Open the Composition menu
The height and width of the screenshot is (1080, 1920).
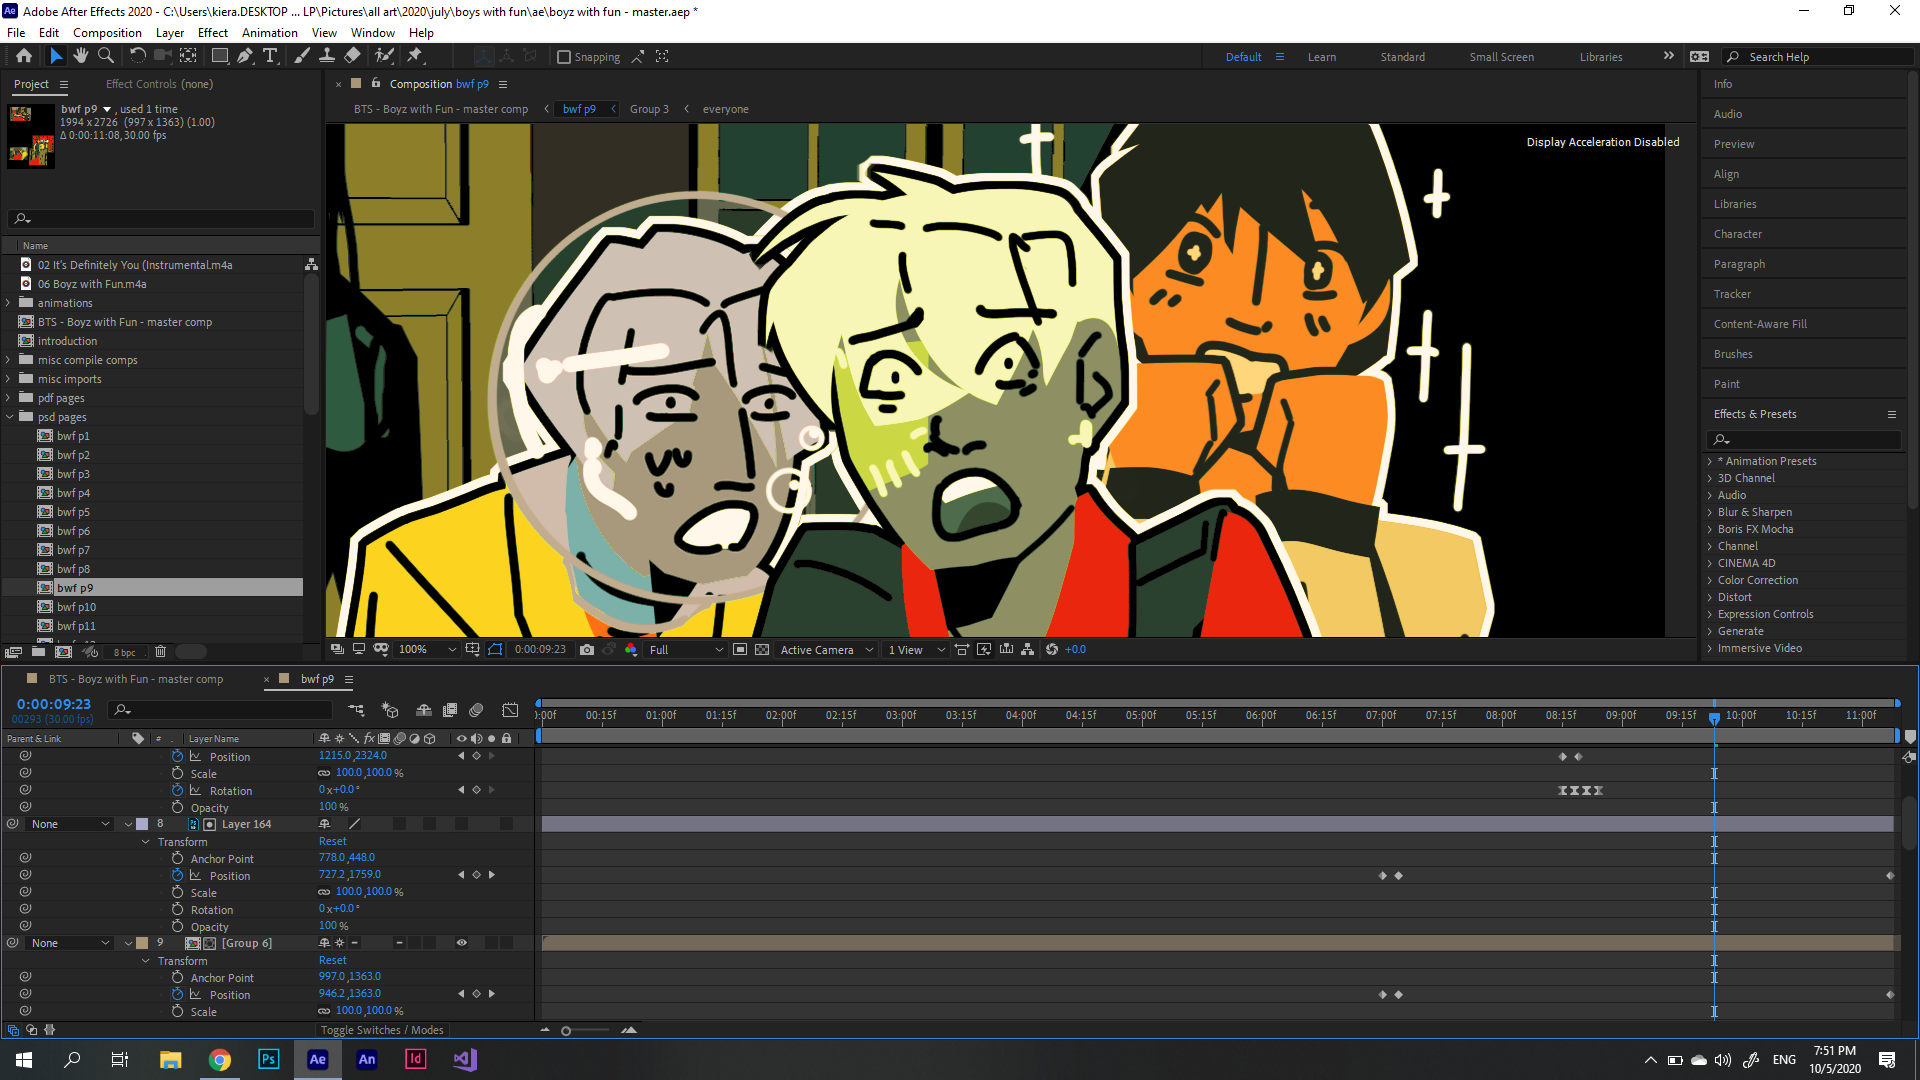coord(107,33)
